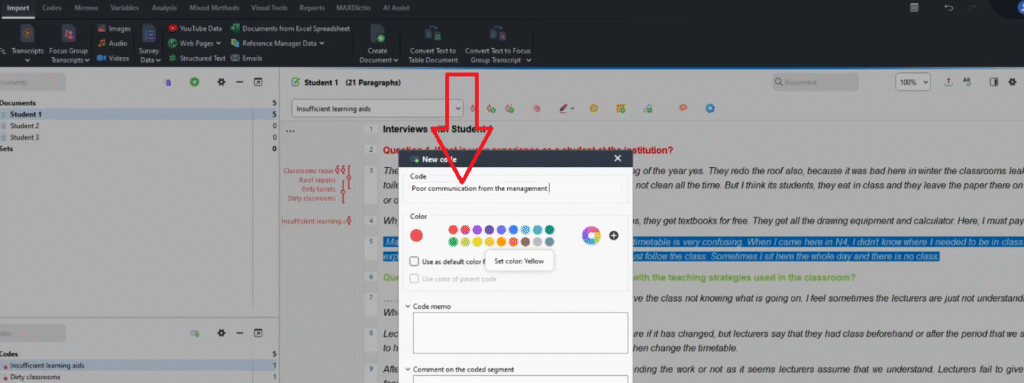Click the Code name input field
This screenshot has width=1024, height=383.
(x=515, y=188)
